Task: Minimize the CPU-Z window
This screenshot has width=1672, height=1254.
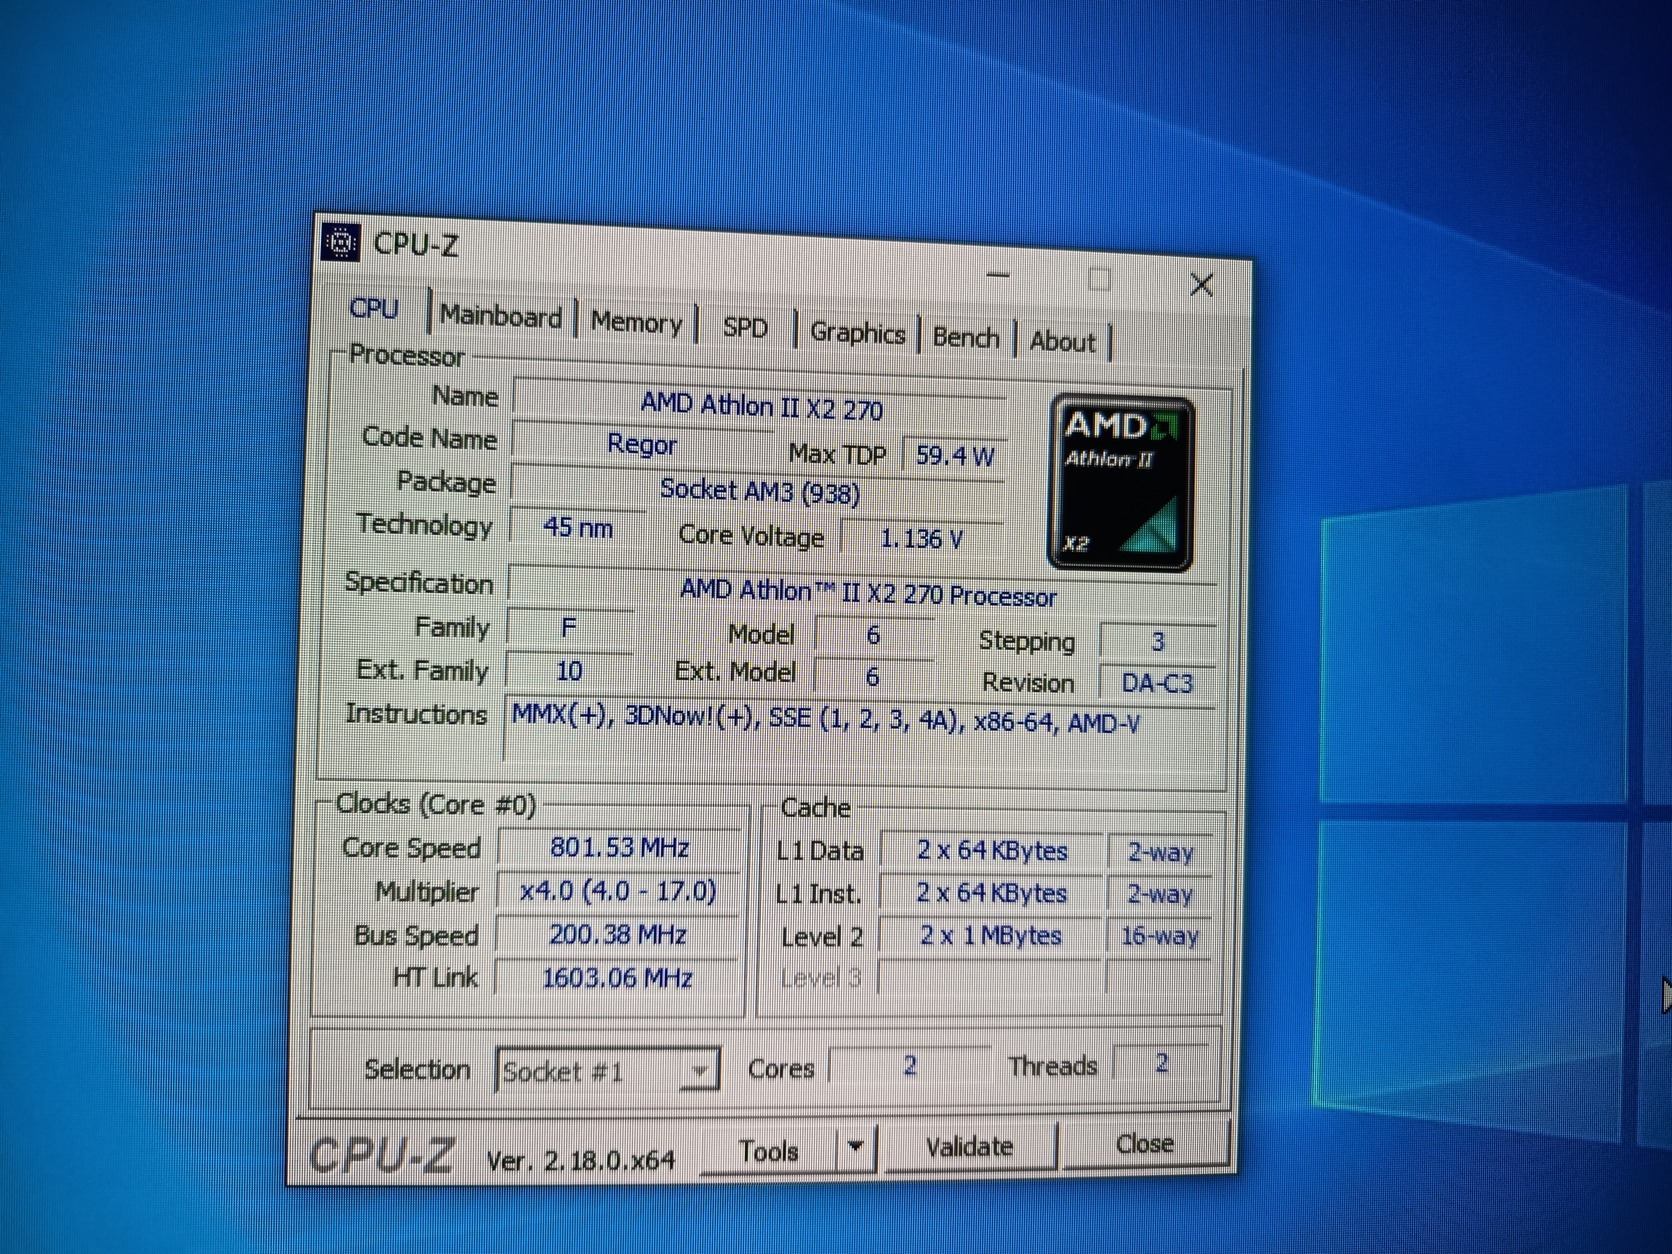Action: [998, 275]
